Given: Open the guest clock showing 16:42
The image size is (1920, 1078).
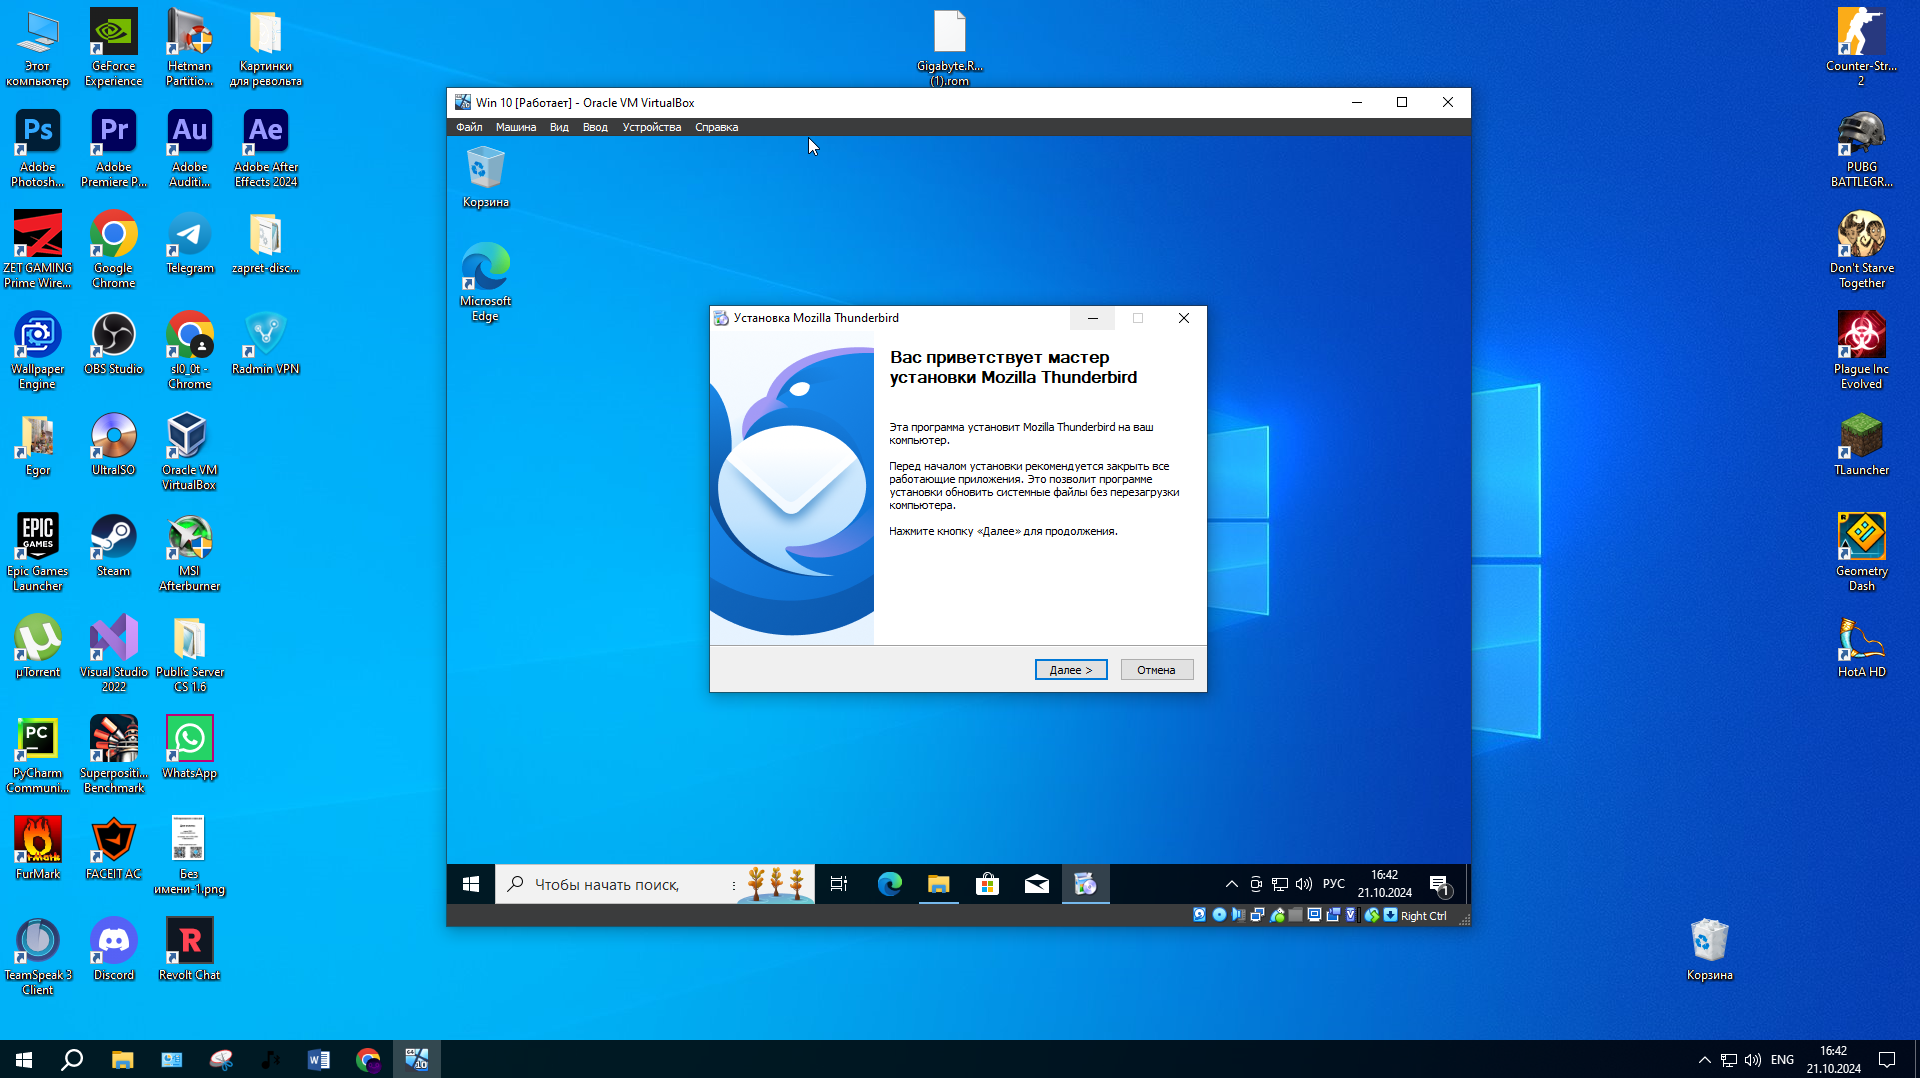Looking at the screenshot, I should pyautogui.click(x=1385, y=884).
